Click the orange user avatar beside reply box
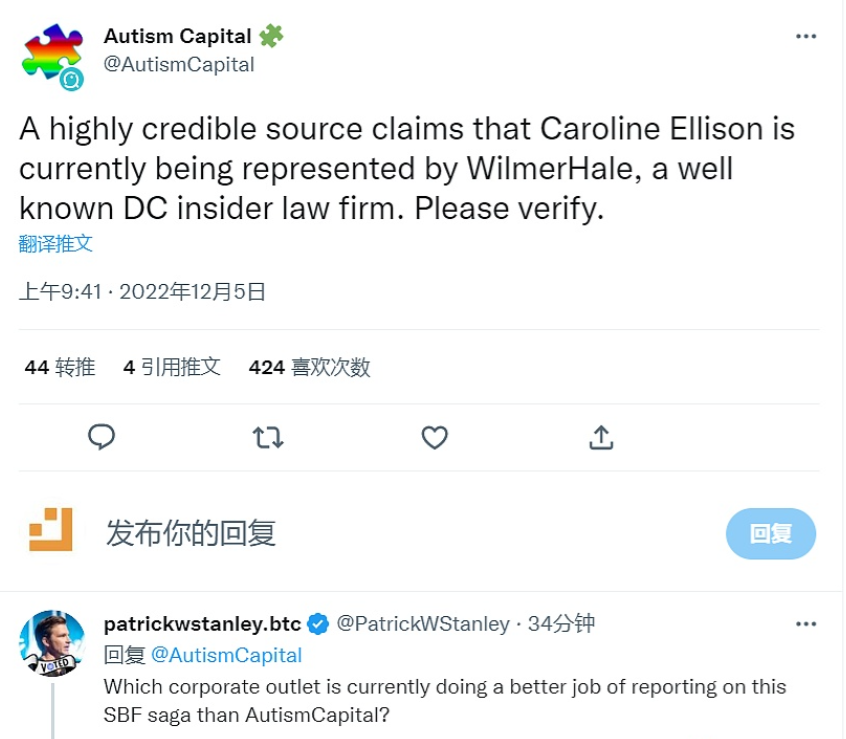The width and height of the screenshot is (846, 739). click(50, 529)
